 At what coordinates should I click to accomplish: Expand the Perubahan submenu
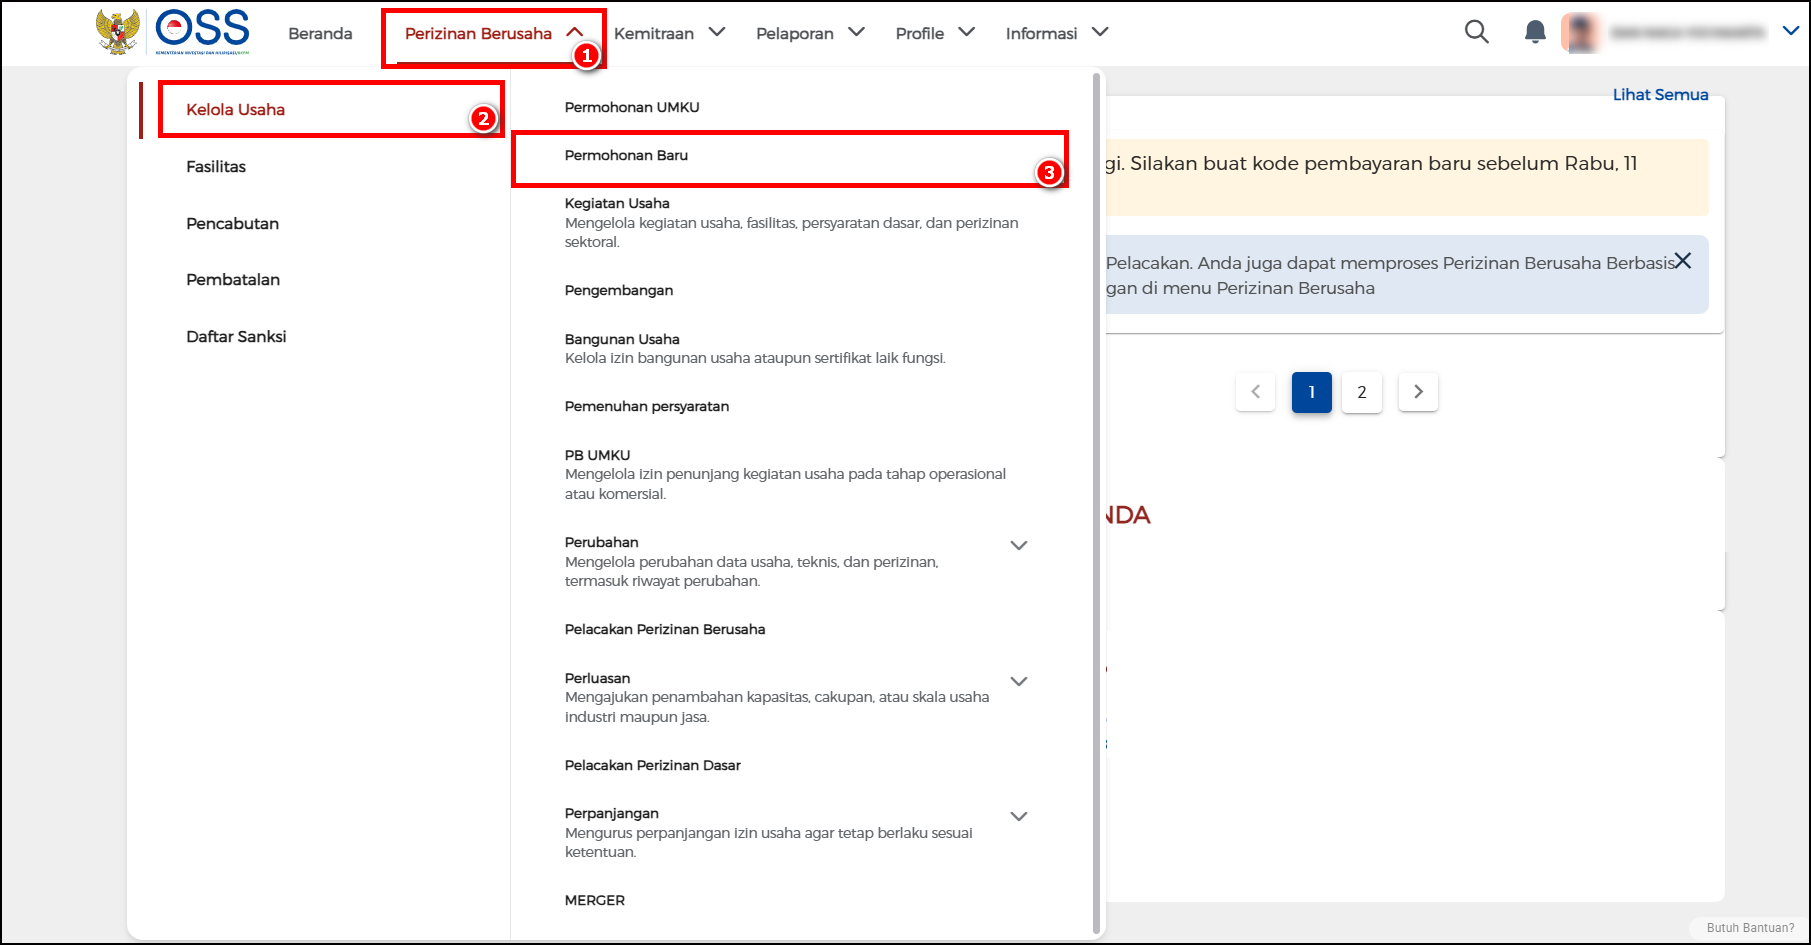tap(1018, 546)
